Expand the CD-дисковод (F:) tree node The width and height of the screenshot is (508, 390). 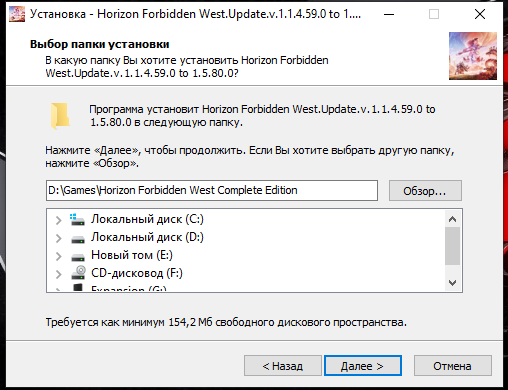(x=58, y=274)
